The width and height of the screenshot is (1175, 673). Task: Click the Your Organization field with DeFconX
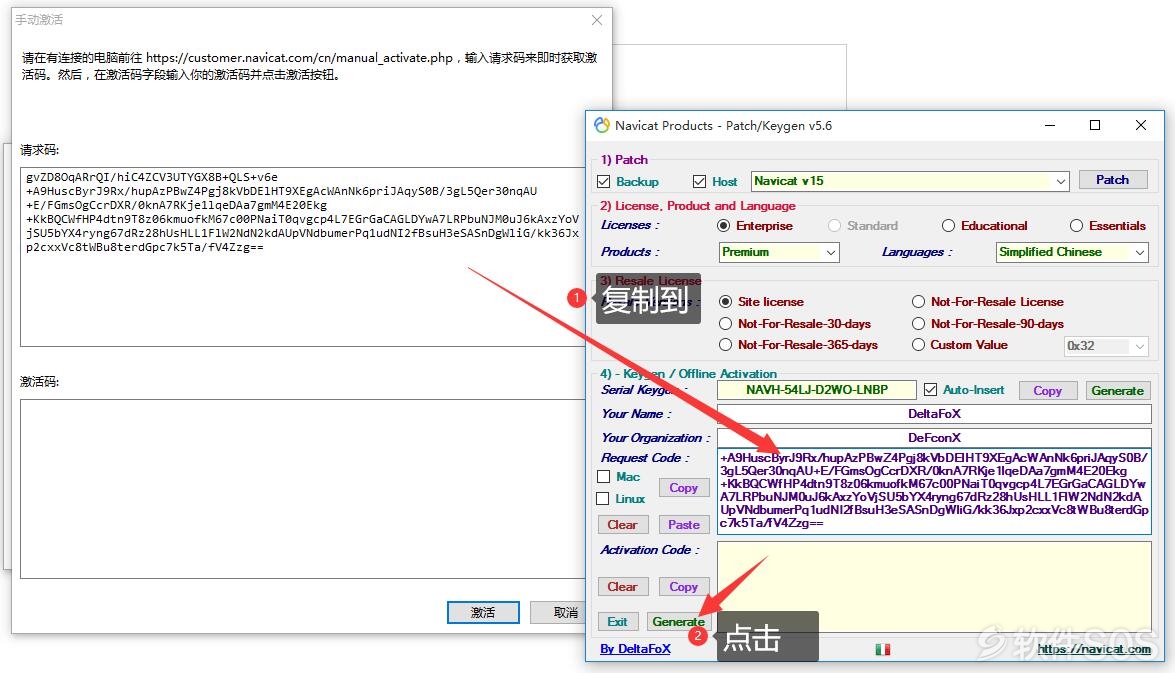[934, 438]
